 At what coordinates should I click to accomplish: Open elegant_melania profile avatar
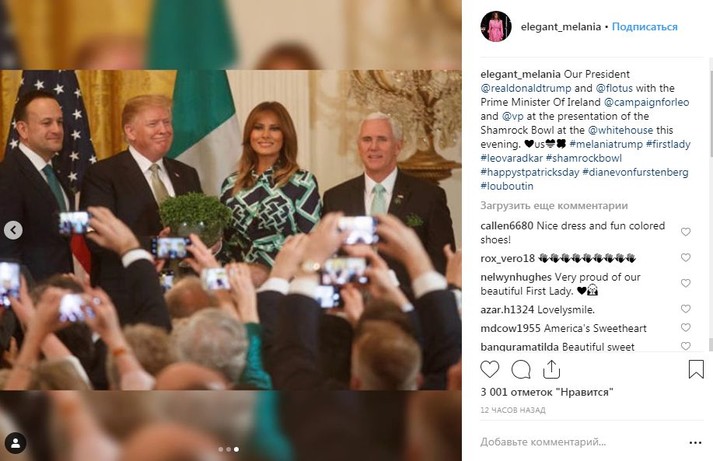(x=496, y=26)
